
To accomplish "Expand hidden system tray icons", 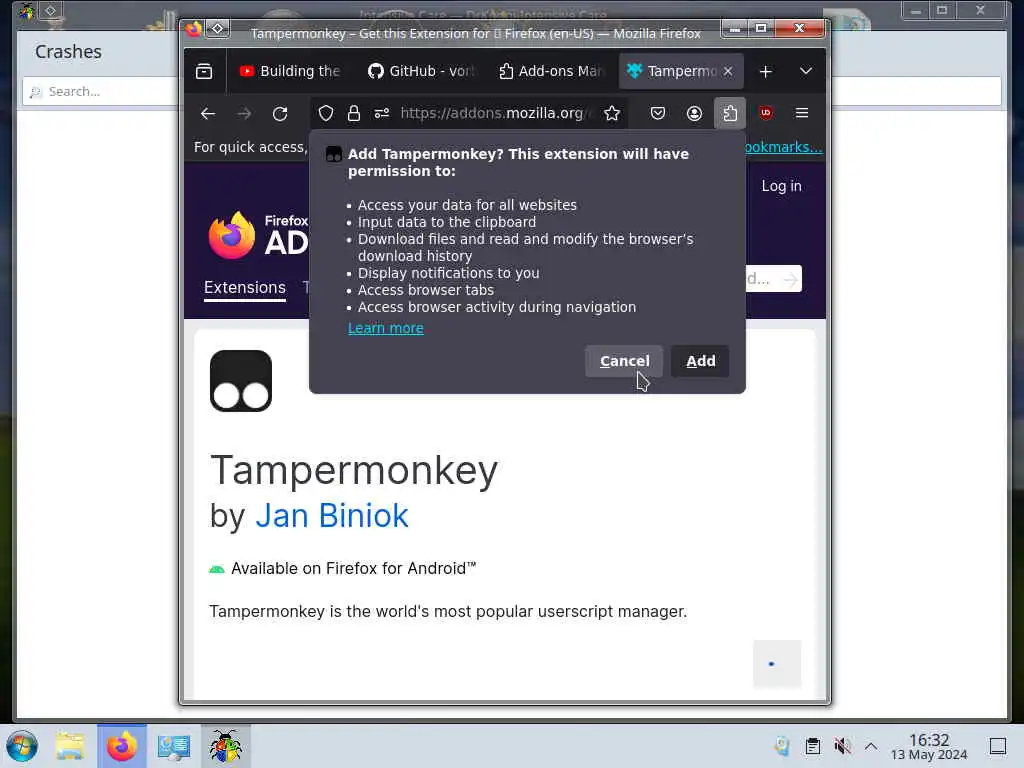I will 871,746.
